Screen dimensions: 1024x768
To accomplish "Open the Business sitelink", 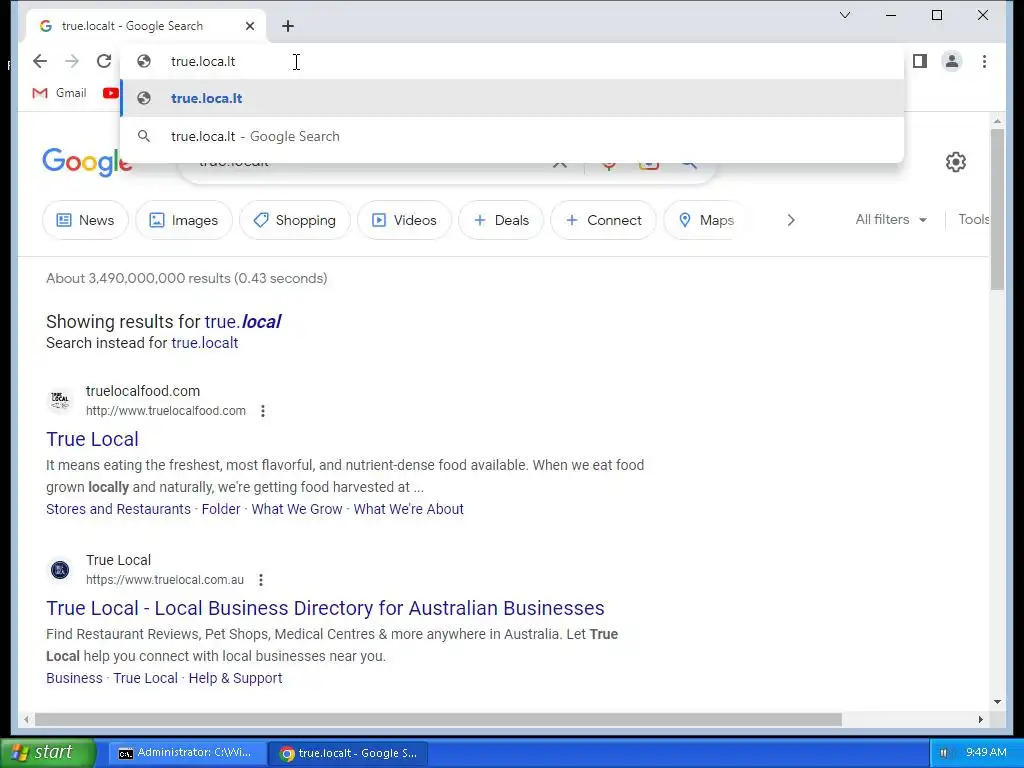I will pos(74,678).
